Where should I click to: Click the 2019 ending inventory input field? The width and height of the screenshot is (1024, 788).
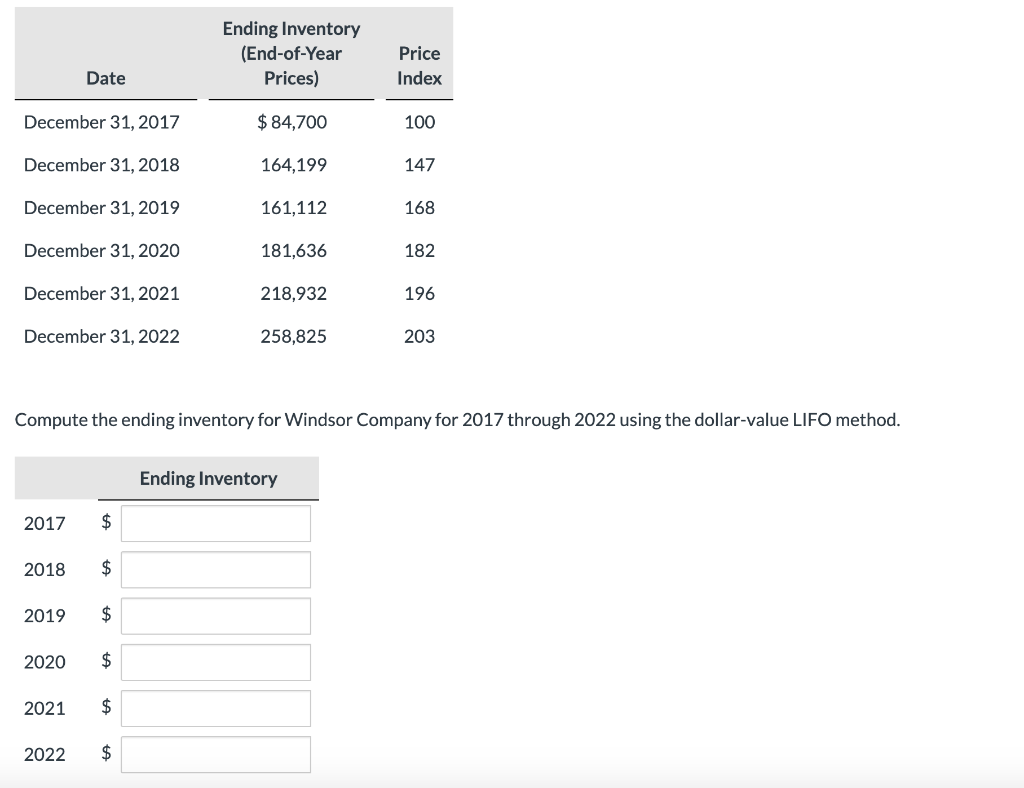point(215,615)
